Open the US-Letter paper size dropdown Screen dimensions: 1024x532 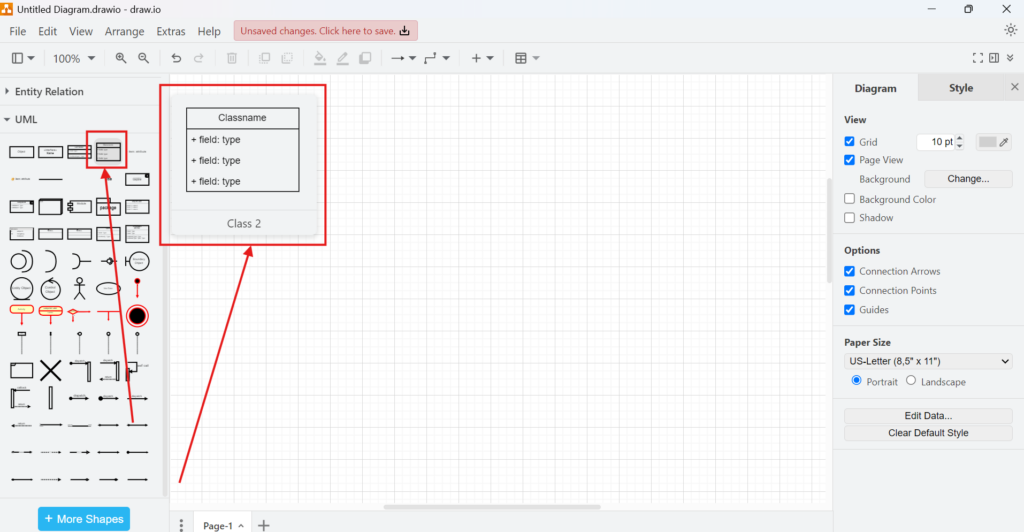tap(928, 361)
